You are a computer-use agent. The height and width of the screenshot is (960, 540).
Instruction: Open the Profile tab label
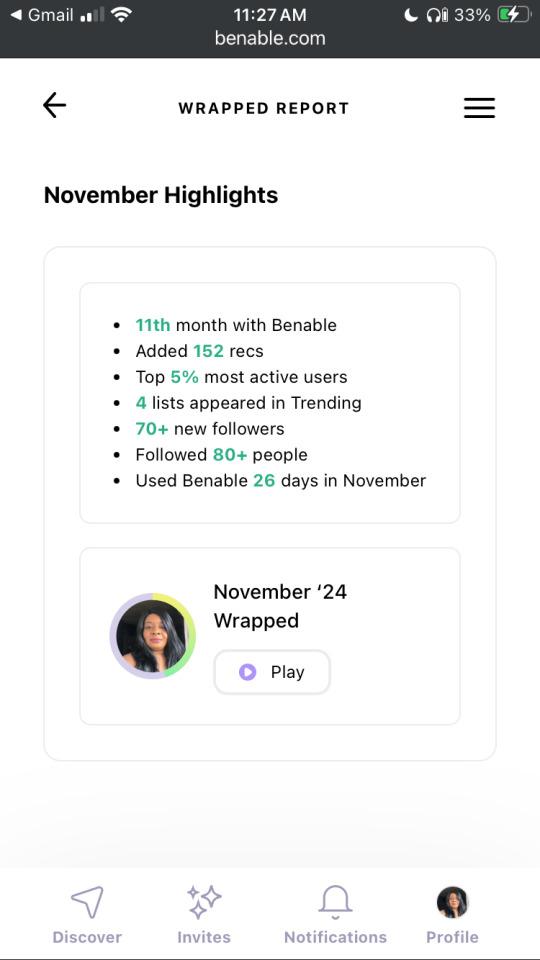click(x=452, y=937)
